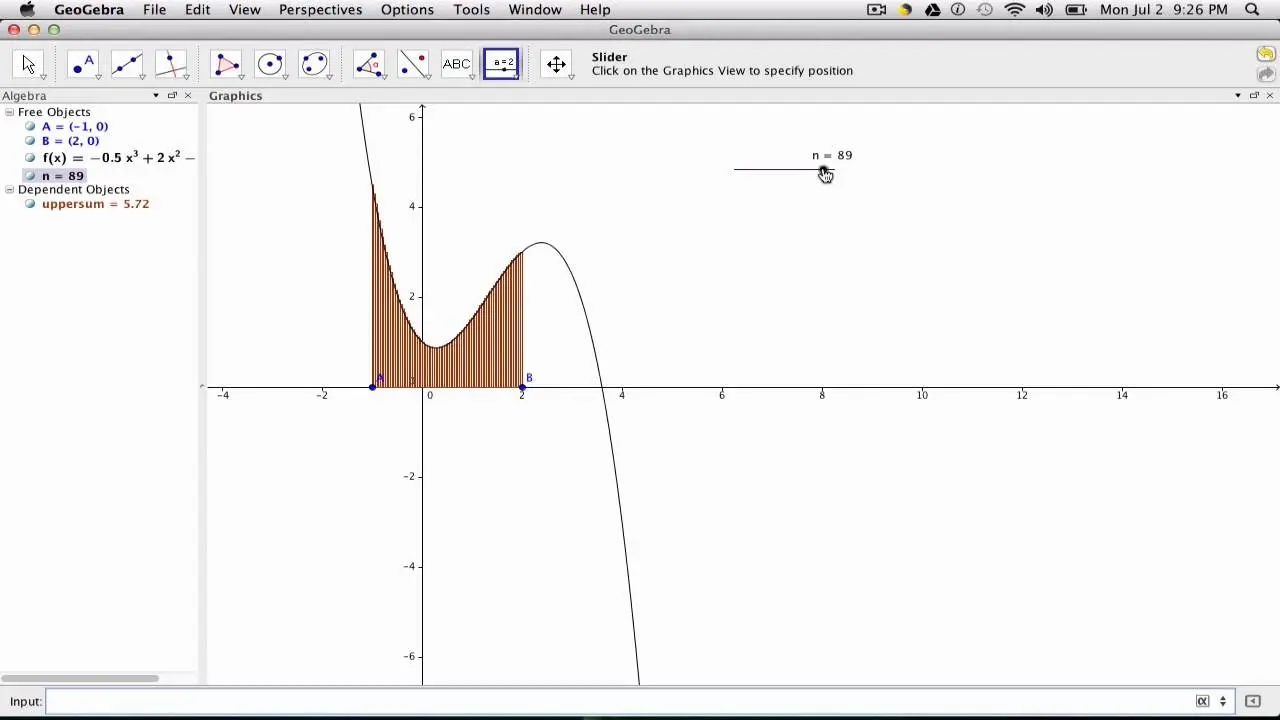Close the Graphics panel
The width and height of the screenshot is (1280, 720).
coord(1270,95)
